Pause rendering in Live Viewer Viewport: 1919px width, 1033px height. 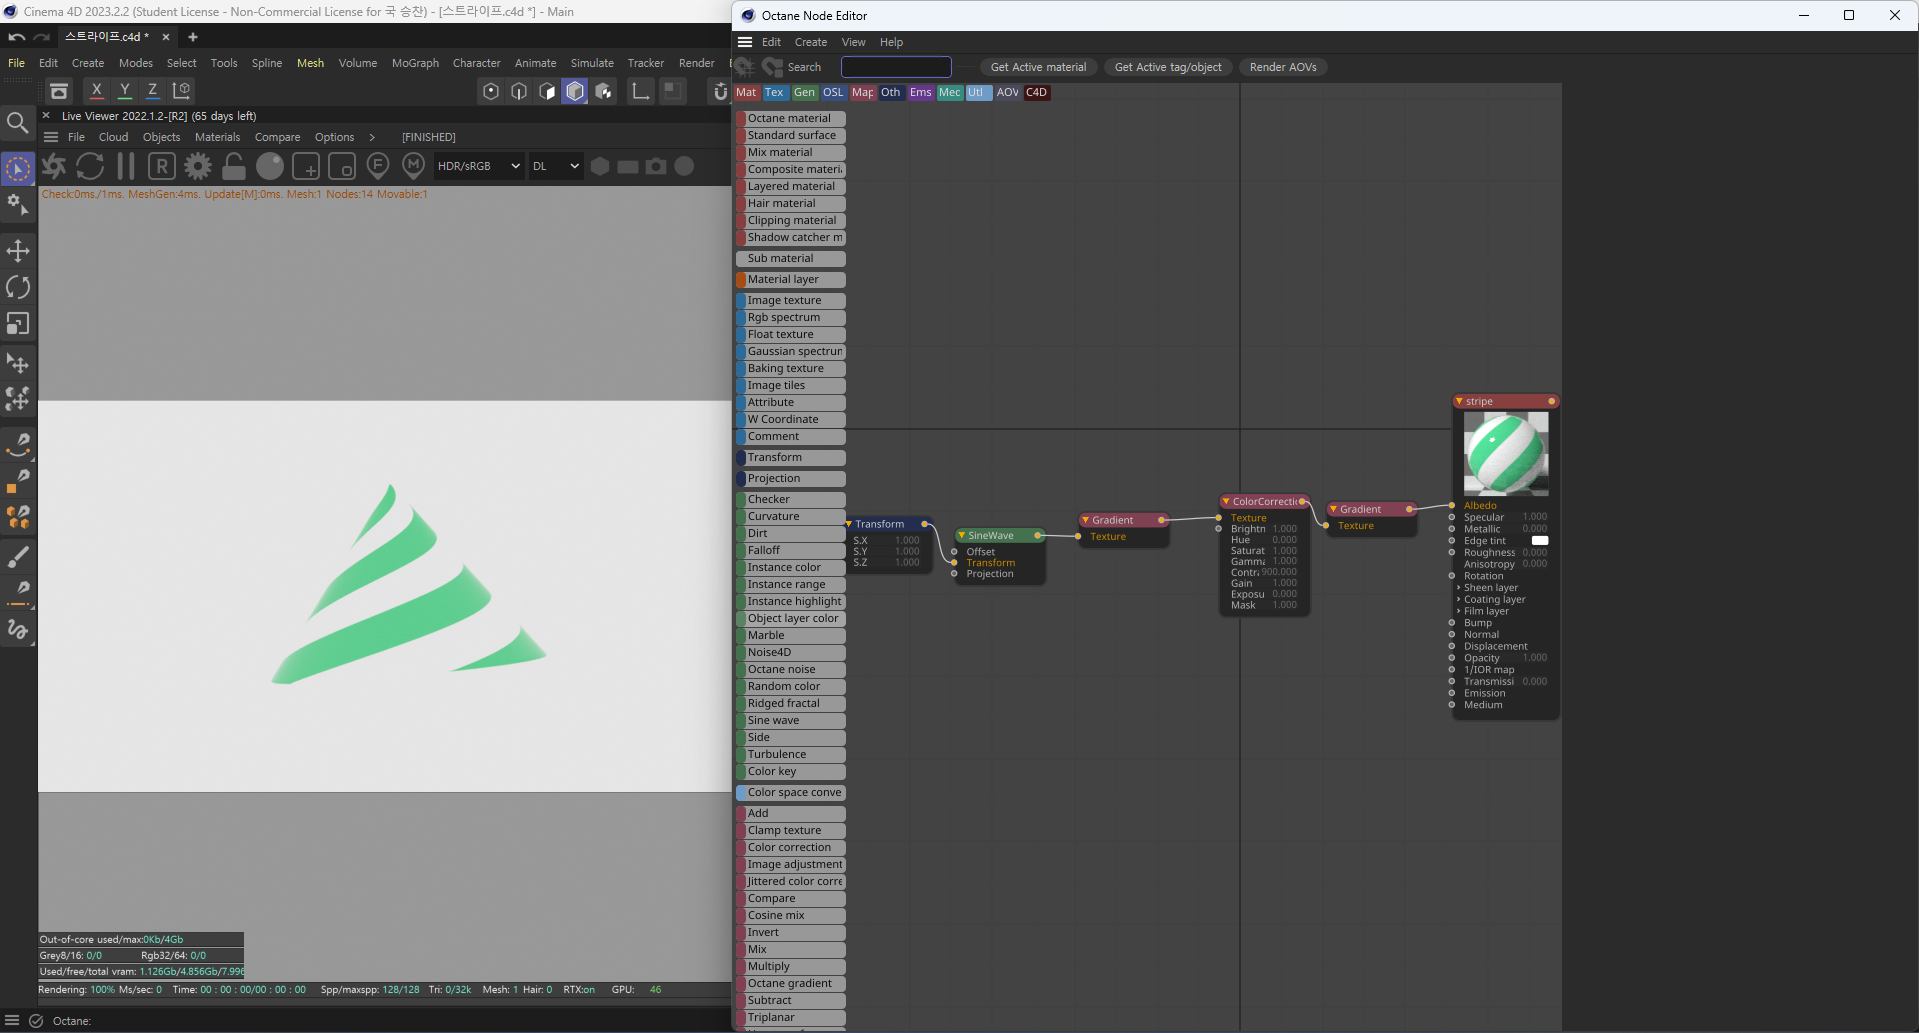pos(126,166)
